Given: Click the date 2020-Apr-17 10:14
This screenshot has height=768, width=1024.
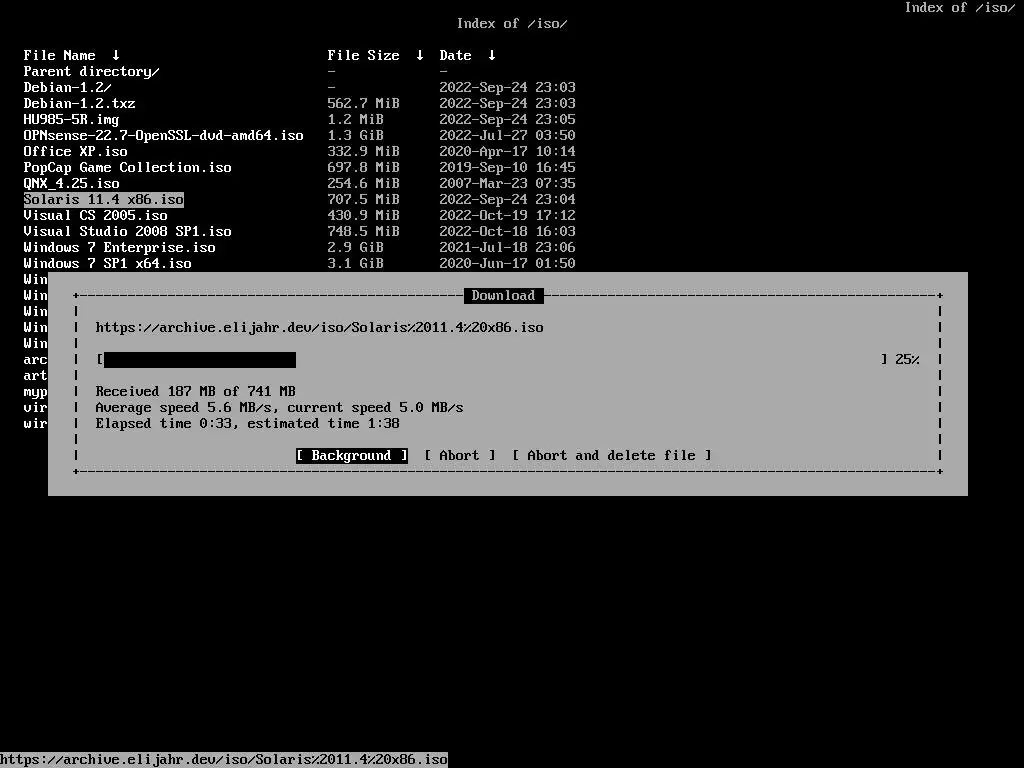Looking at the screenshot, I should click(x=507, y=152).
